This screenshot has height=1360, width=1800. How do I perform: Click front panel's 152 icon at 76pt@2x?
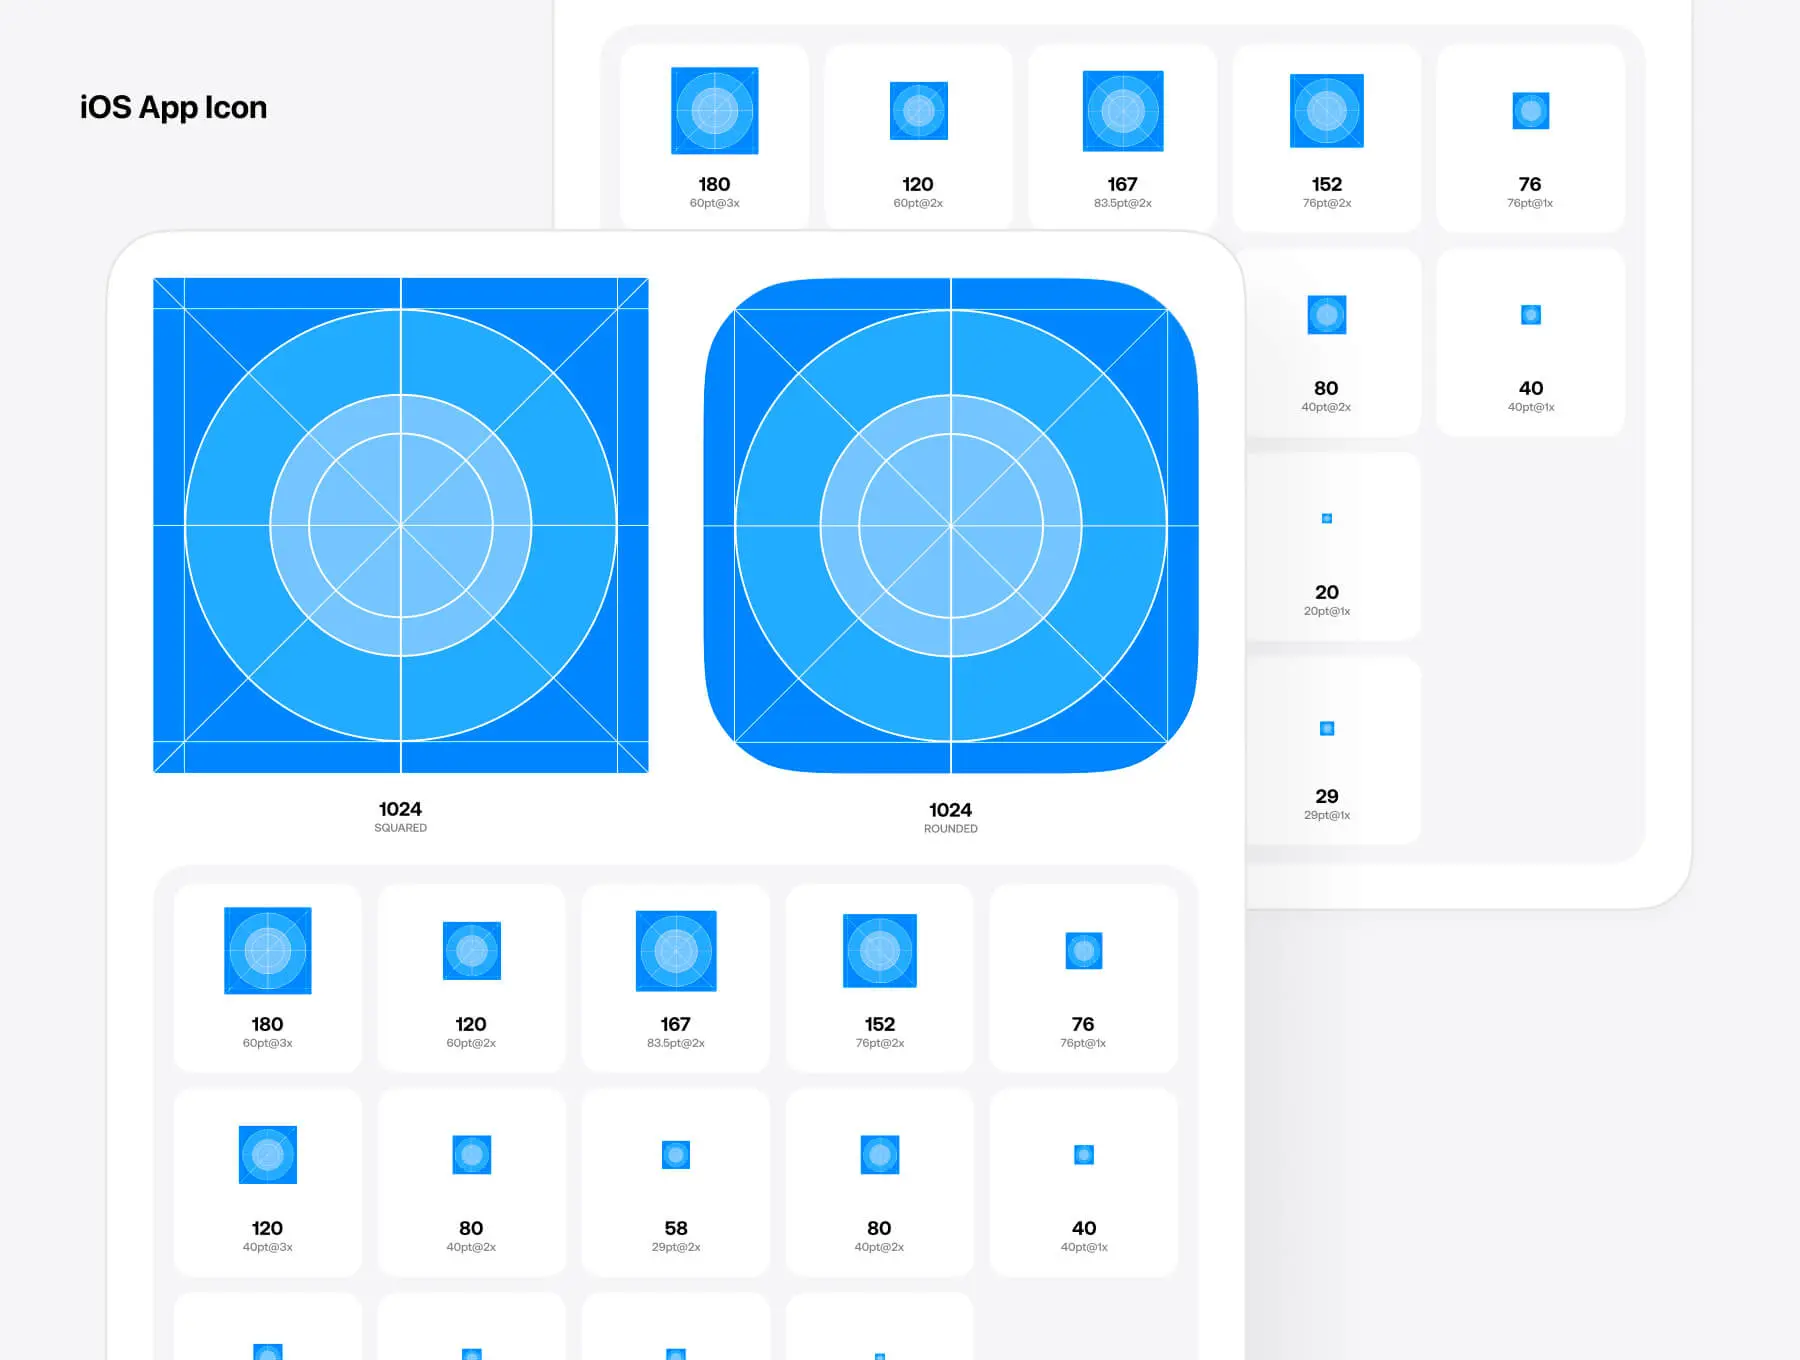click(879, 951)
